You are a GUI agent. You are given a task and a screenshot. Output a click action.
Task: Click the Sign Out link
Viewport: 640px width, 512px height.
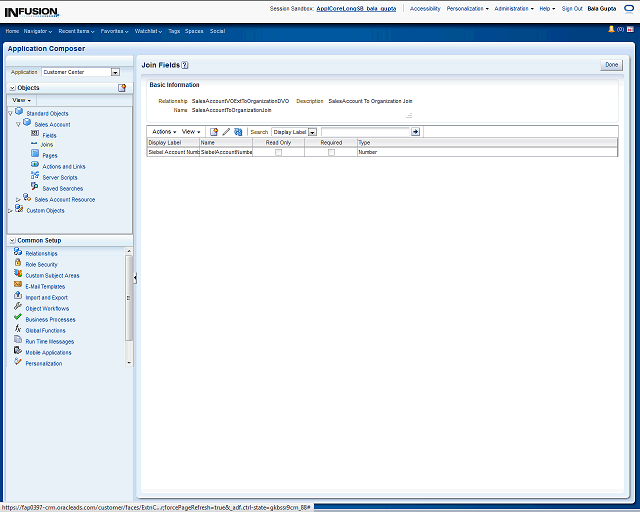(572, 8)
